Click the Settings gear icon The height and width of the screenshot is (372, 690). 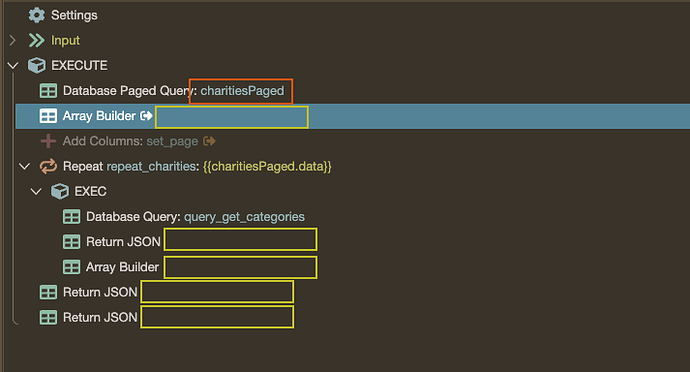(x=37, y=15)
